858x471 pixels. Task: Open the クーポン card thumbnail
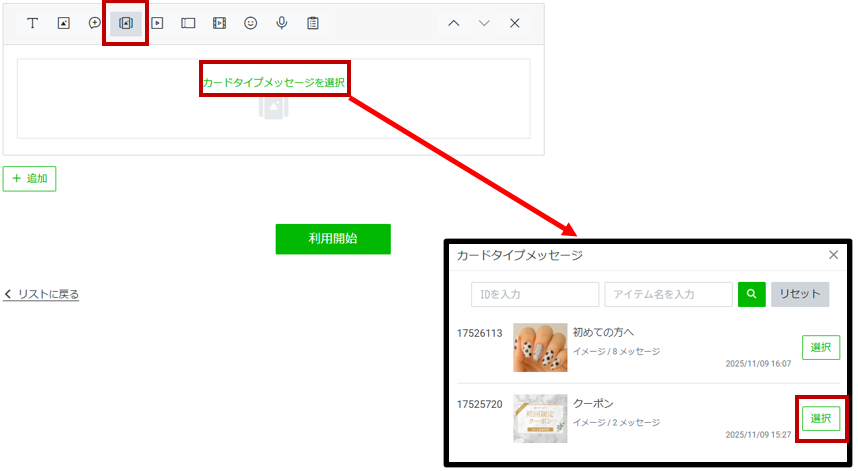[x=540, y=418]
